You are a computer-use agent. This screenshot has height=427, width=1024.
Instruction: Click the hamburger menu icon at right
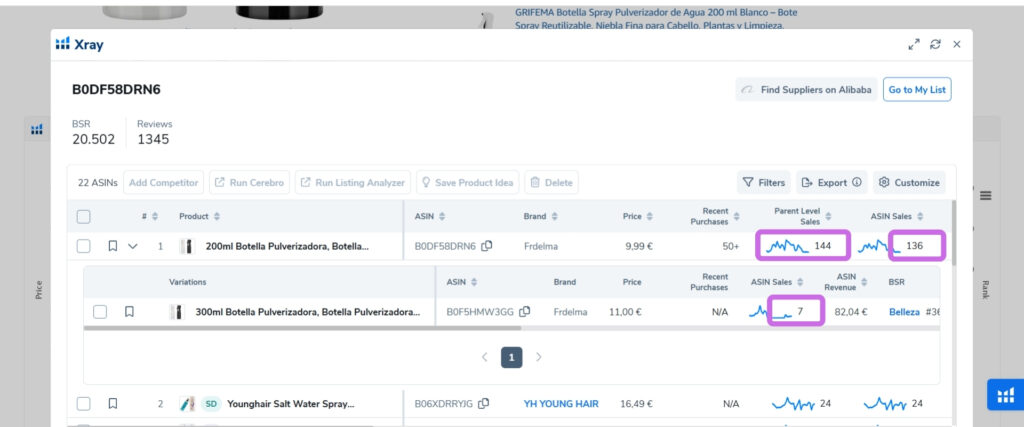pyautogui.click(x=985, y=195)
